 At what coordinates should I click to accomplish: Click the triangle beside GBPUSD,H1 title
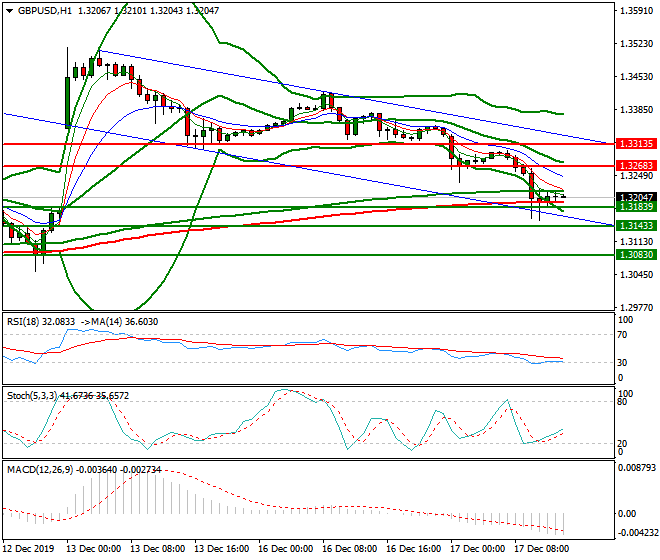(9, 11)
